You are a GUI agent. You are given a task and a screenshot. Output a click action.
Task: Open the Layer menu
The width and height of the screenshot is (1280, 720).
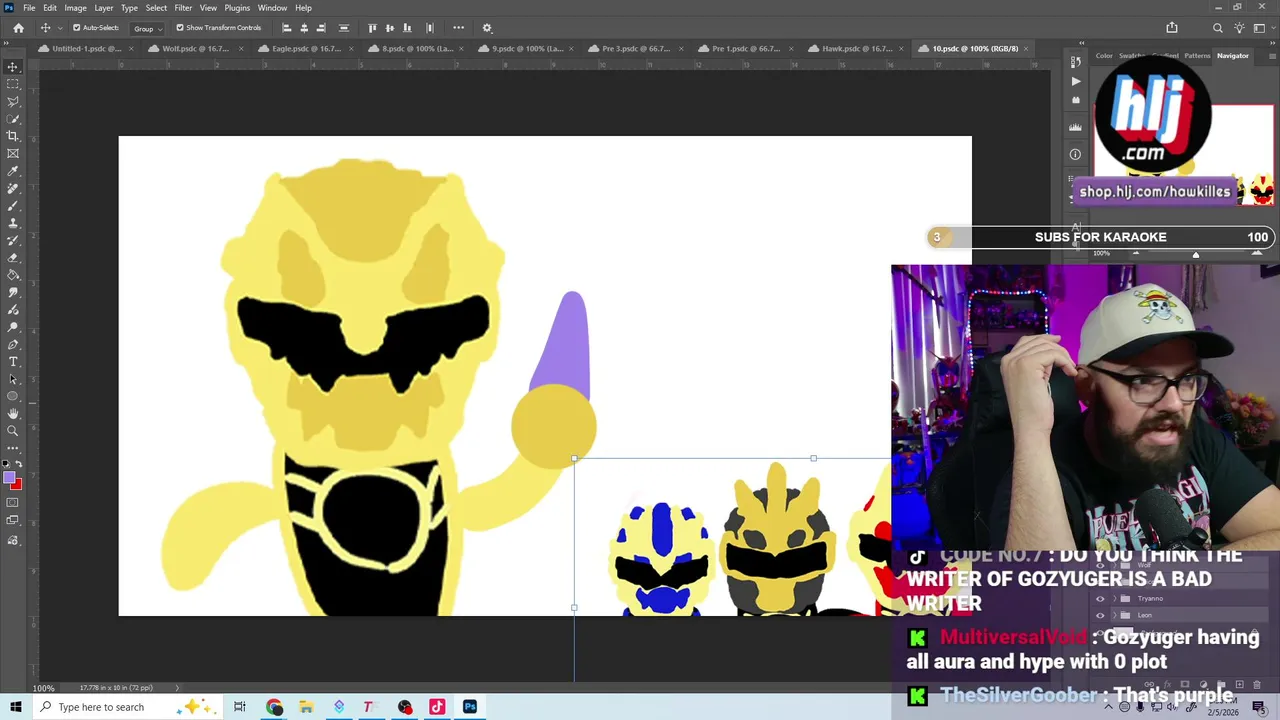[104, 8]
